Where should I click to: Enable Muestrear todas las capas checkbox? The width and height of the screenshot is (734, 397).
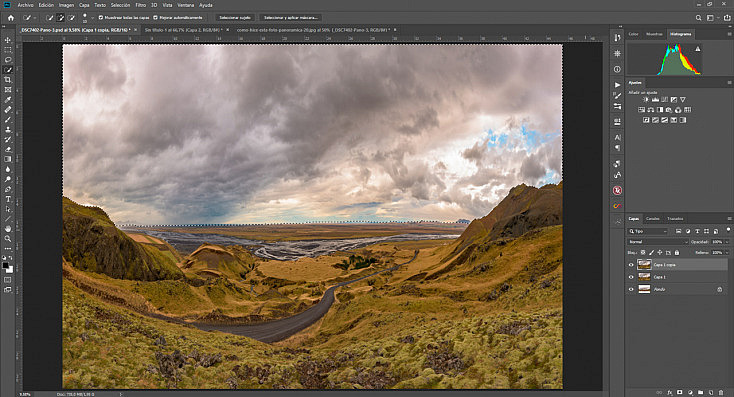tap(101, 18)
